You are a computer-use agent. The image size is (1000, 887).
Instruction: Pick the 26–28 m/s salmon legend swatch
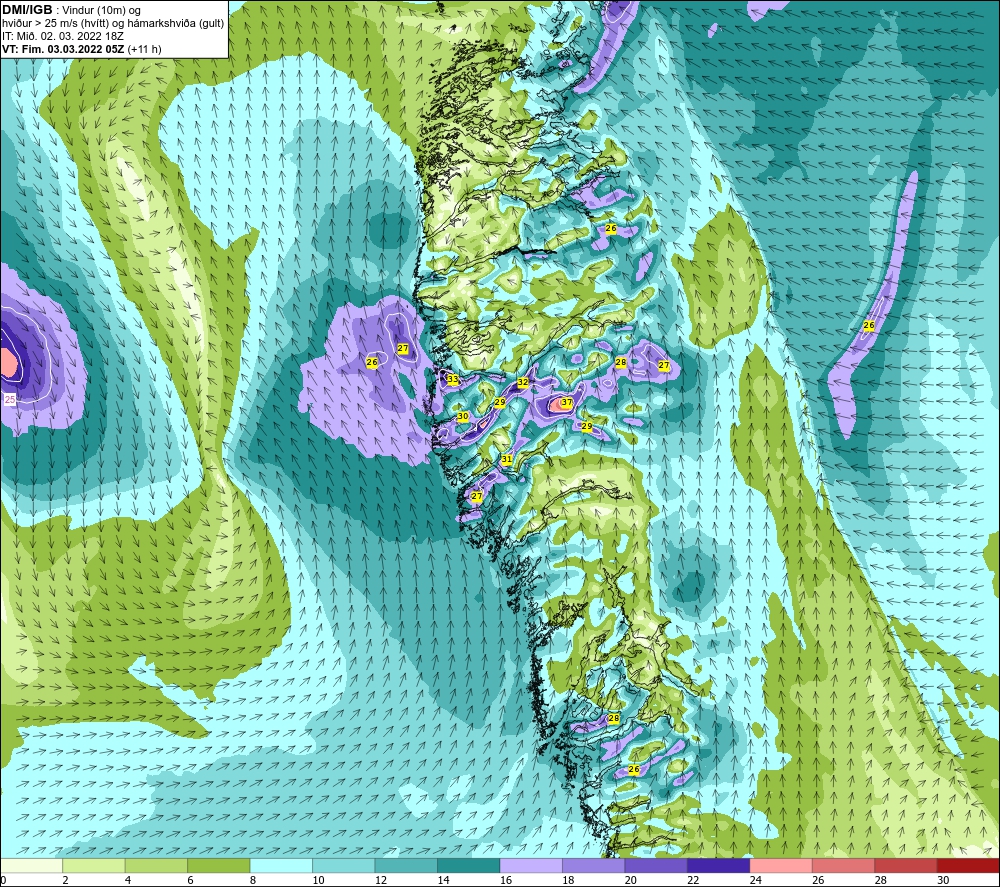point(844,865)
